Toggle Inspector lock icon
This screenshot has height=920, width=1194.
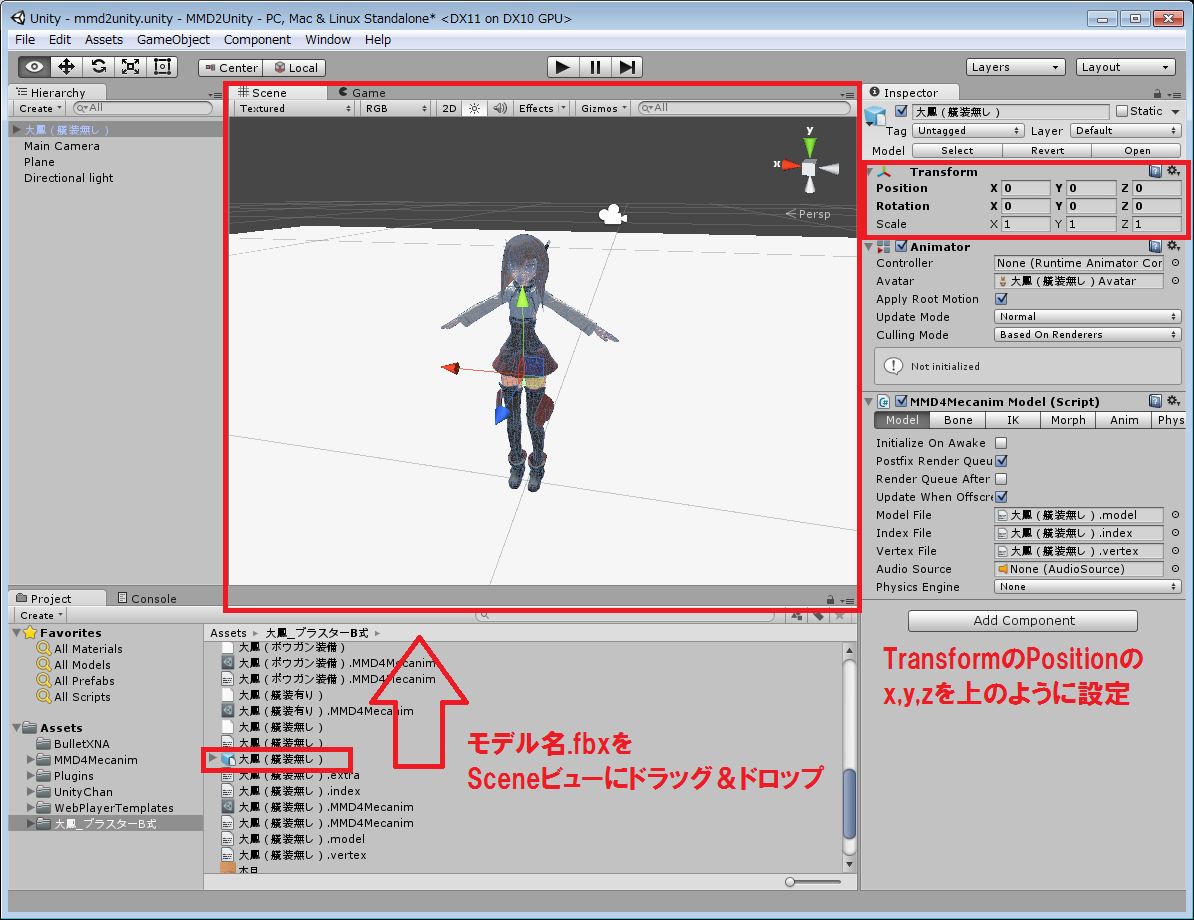point(1157,94)
